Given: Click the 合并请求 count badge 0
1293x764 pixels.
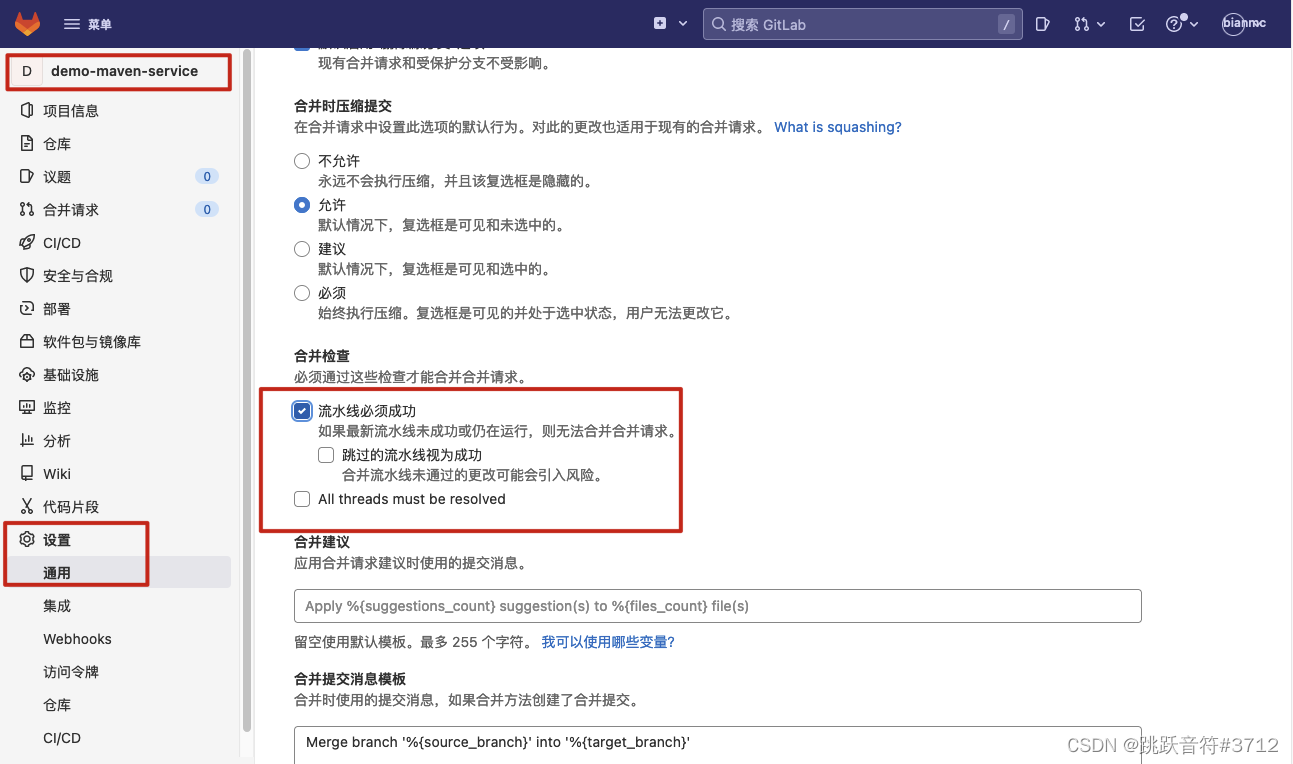Looking at the screenshot, I should point(207,209).
